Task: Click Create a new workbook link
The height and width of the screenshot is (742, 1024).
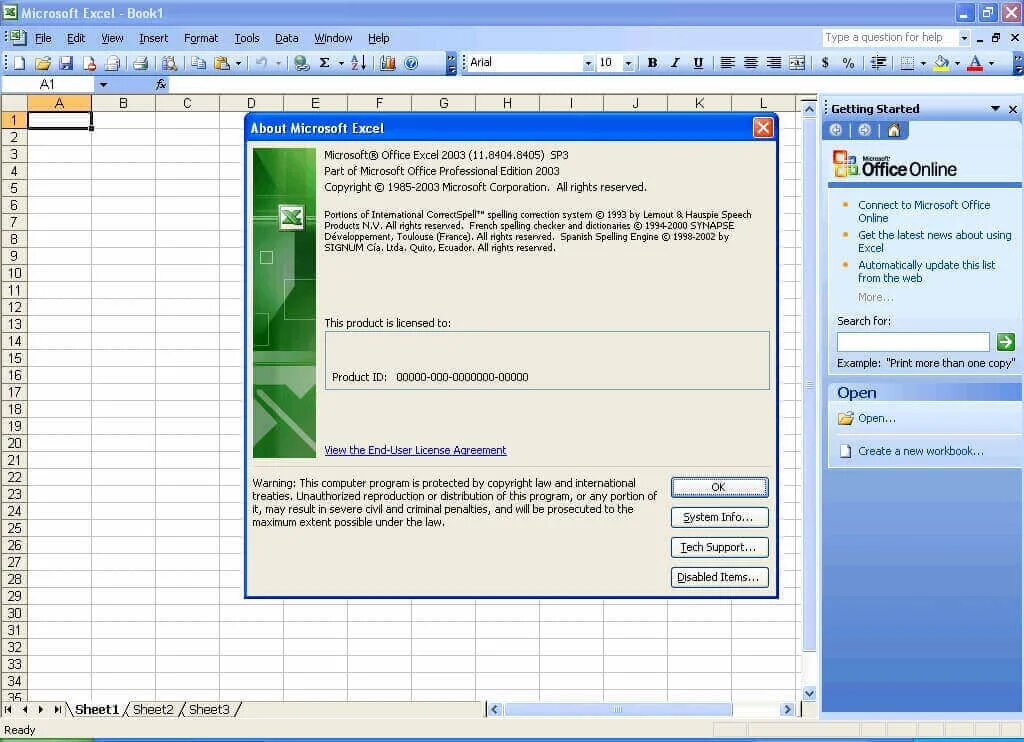Action: (920, 451)
